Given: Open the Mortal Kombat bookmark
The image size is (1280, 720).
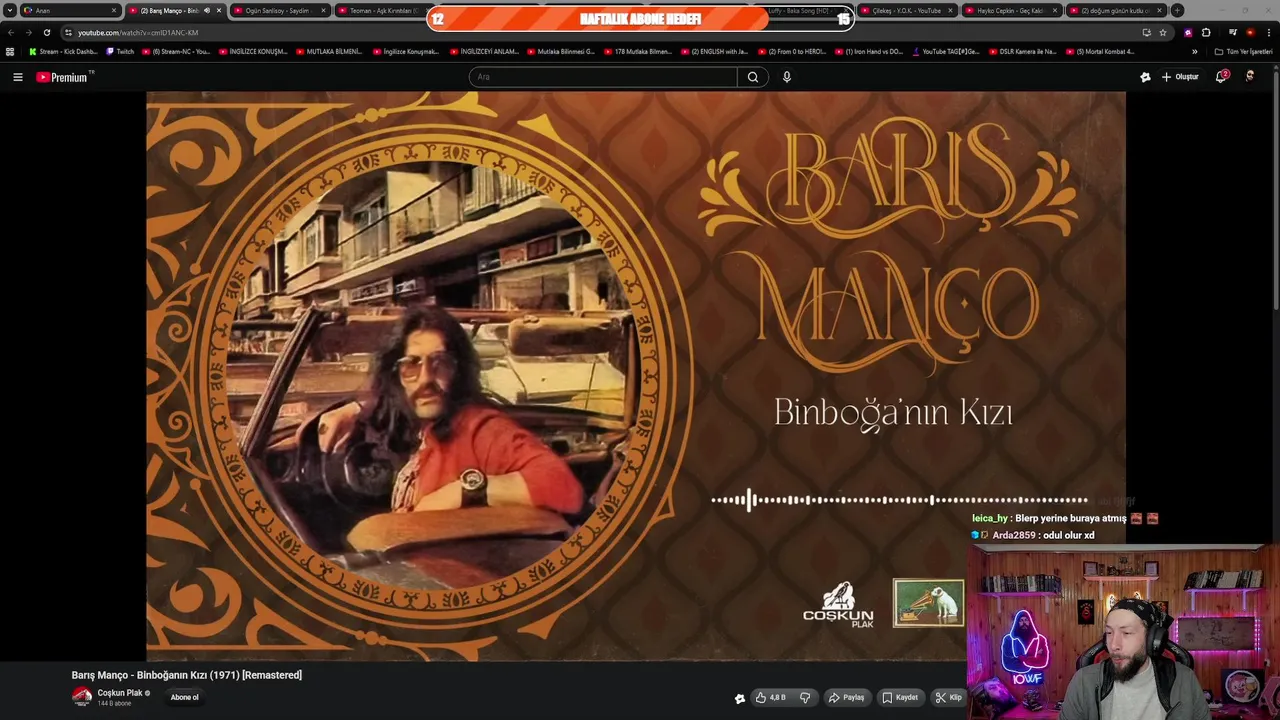Looking at the screenshot, I should click(x=1100, y=51).
